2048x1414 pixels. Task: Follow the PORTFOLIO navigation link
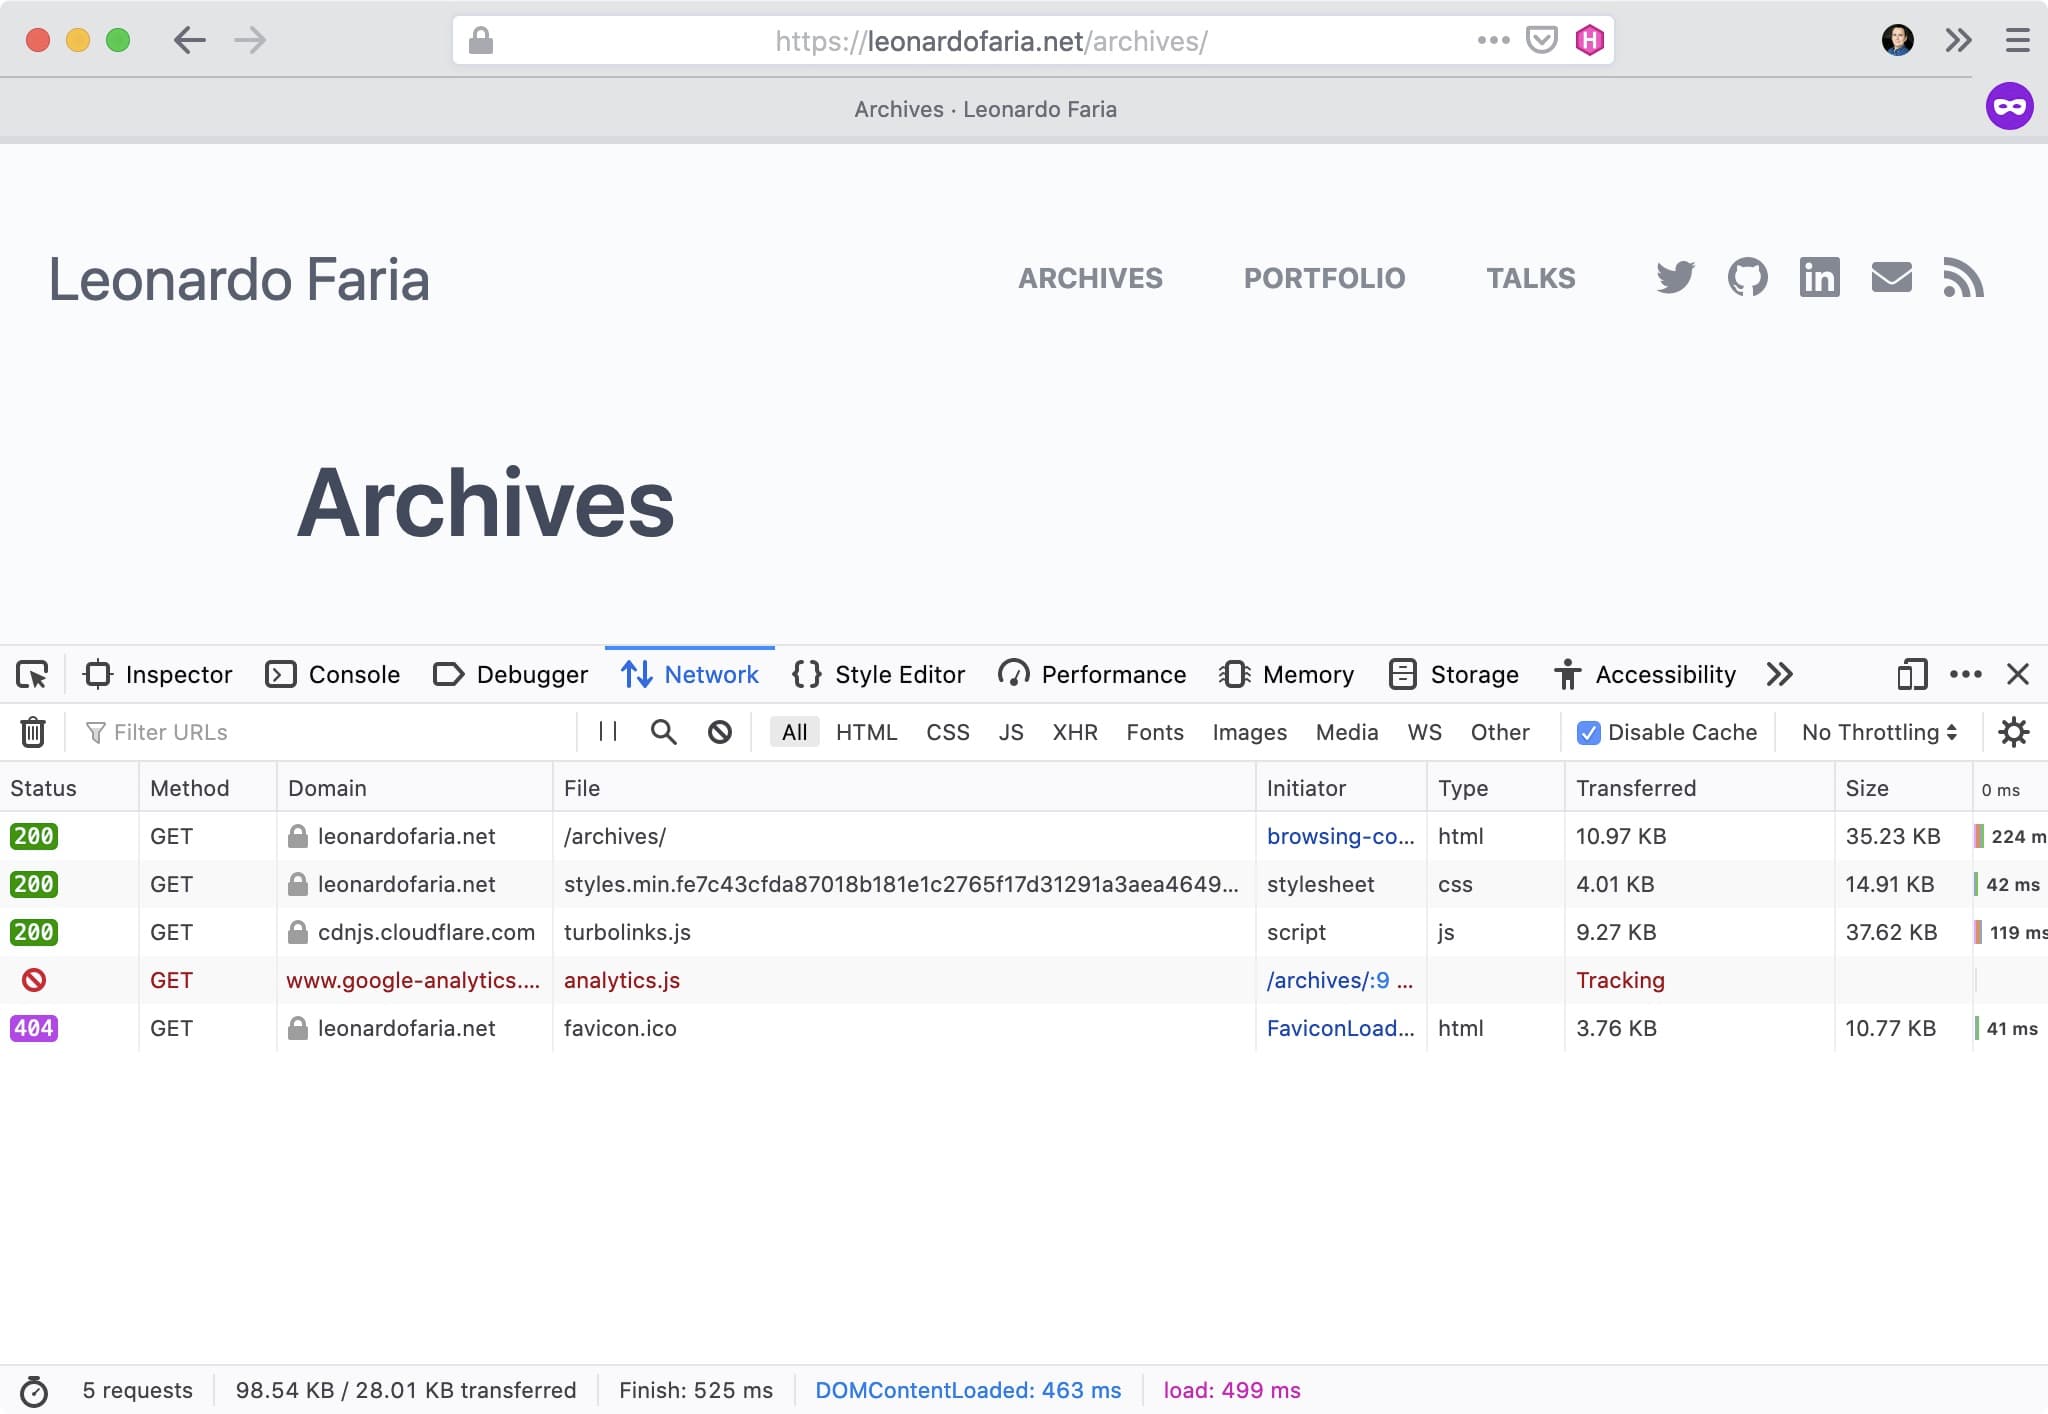[1324, 278]
